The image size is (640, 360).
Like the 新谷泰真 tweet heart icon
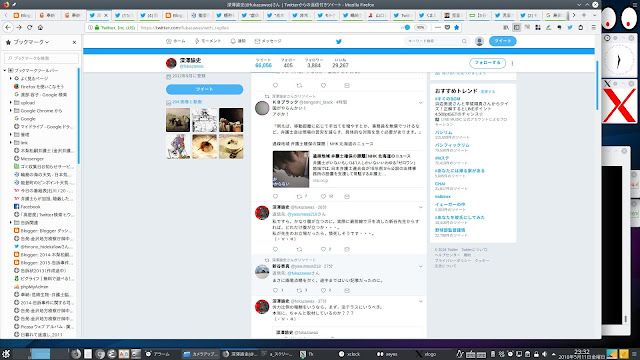click(x=323, y=290)
